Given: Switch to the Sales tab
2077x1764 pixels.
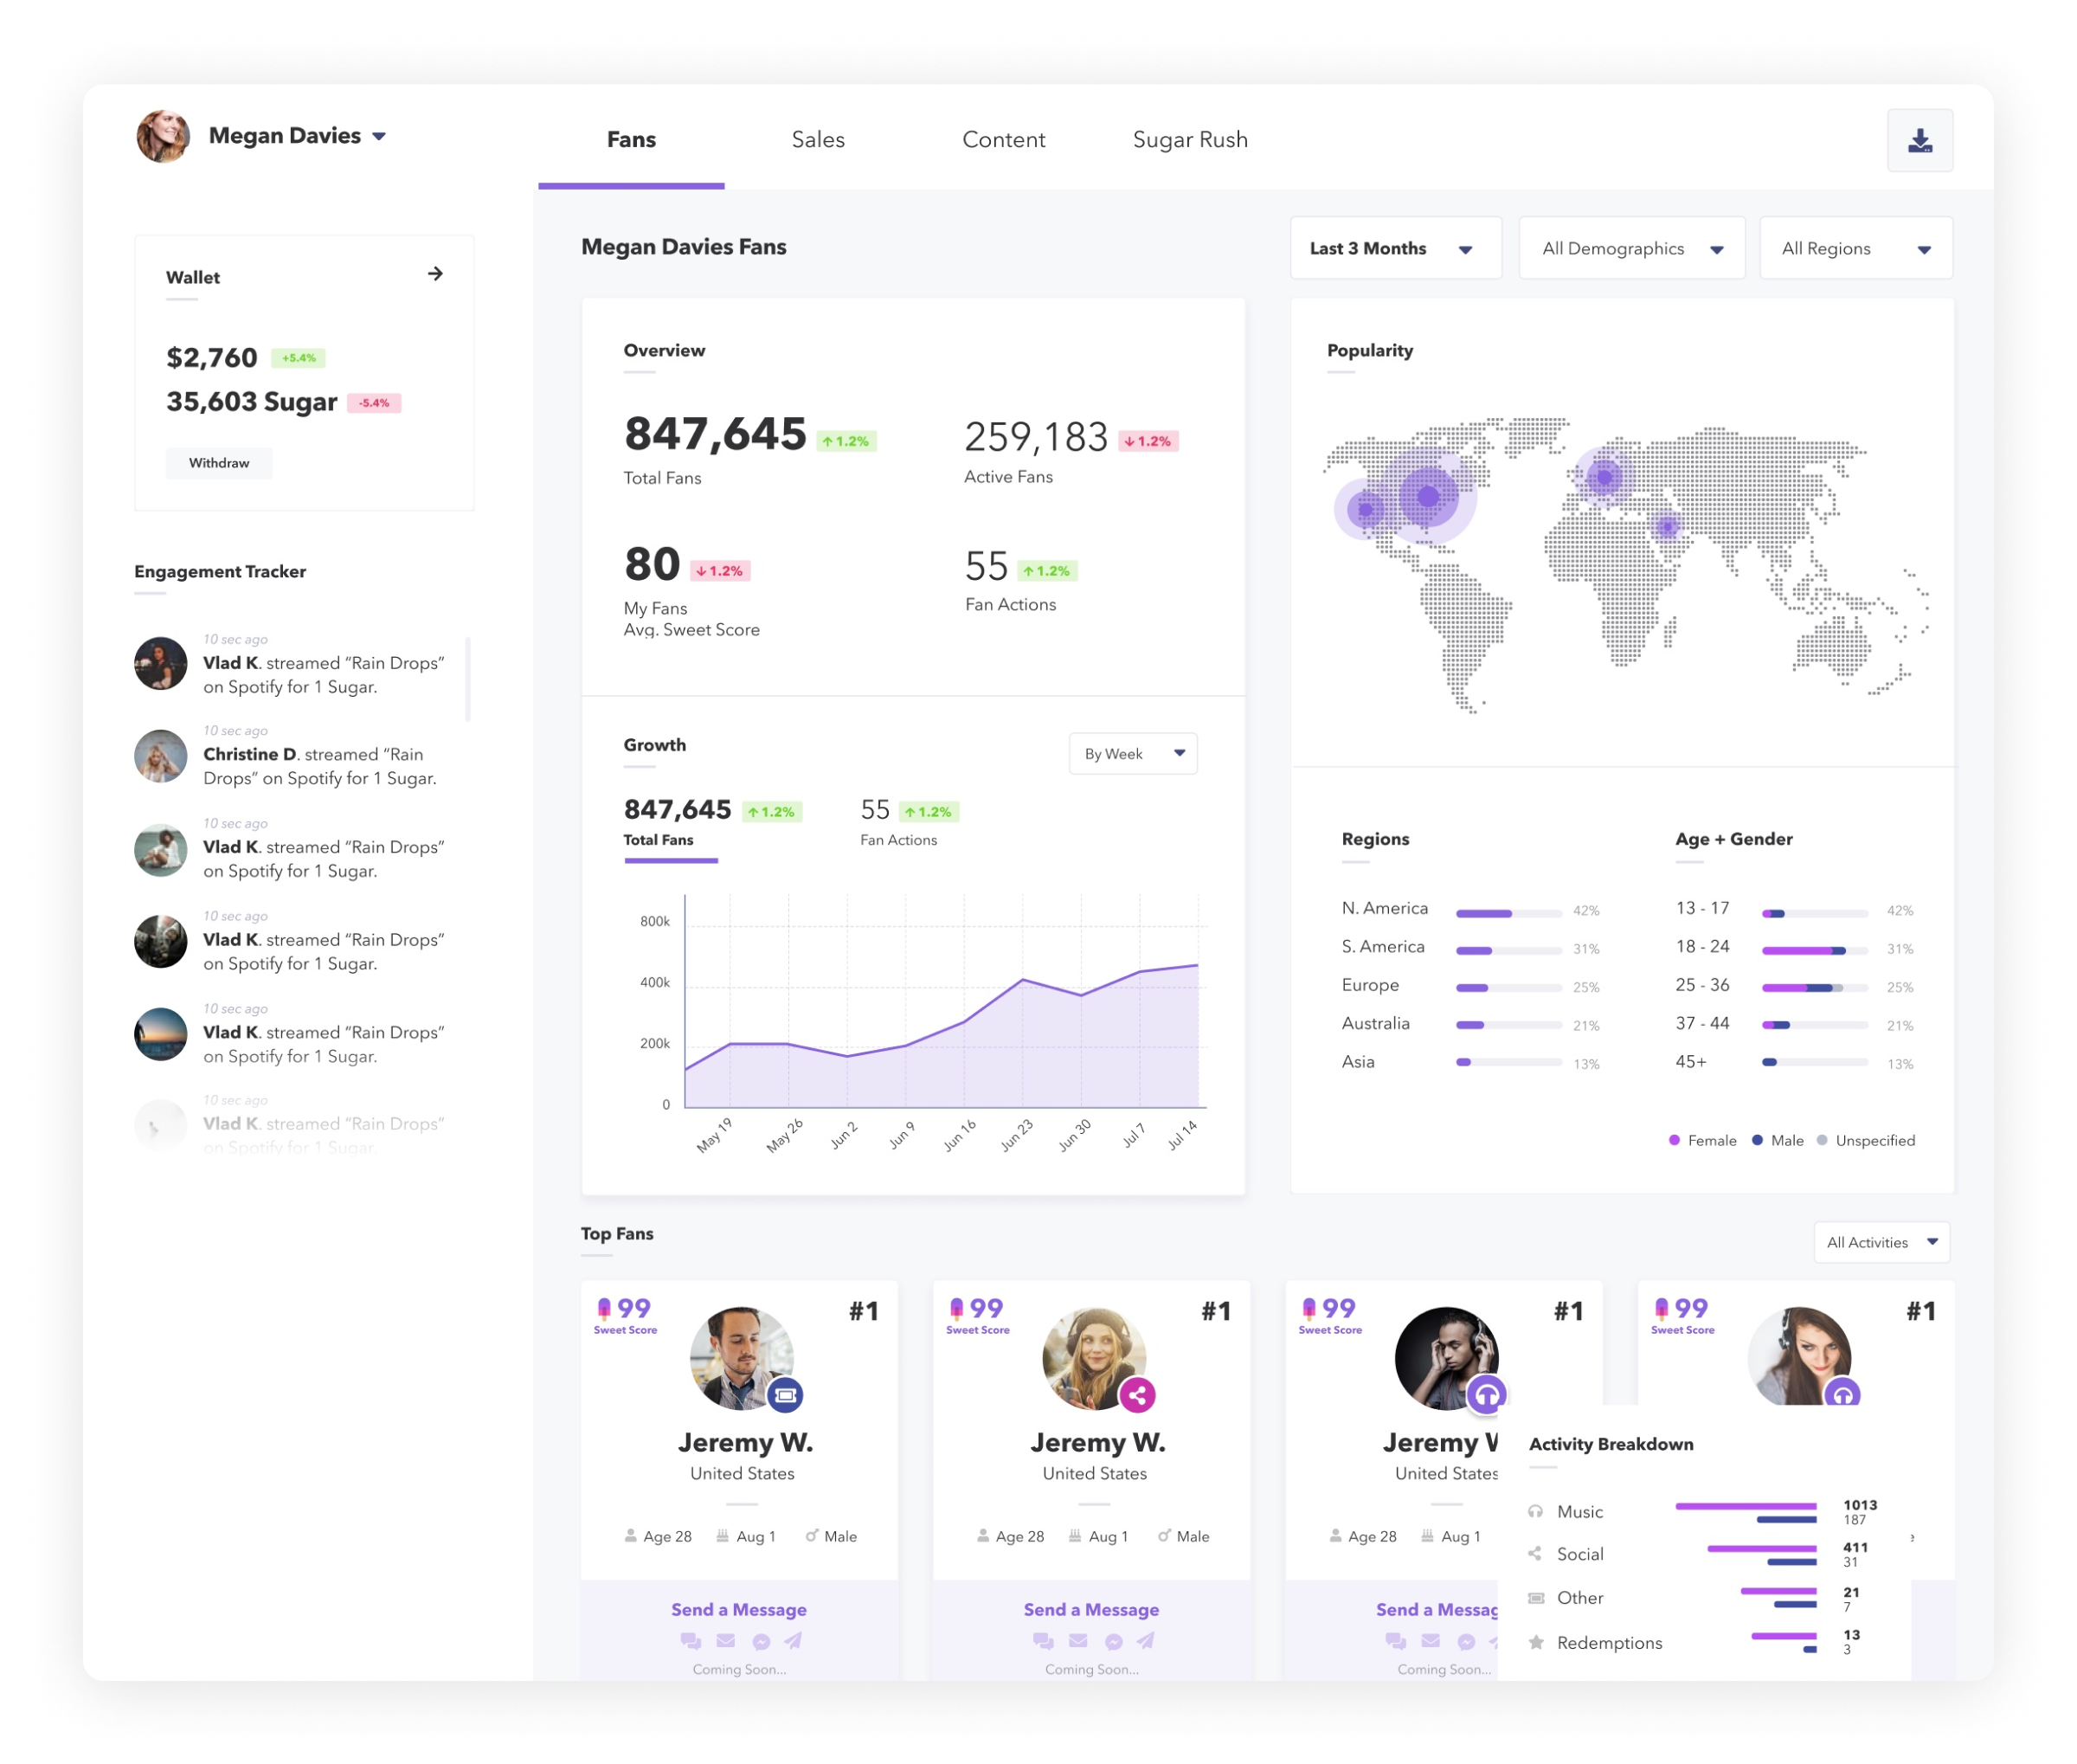Looking at the screenshot, I should tap(818, 140).
